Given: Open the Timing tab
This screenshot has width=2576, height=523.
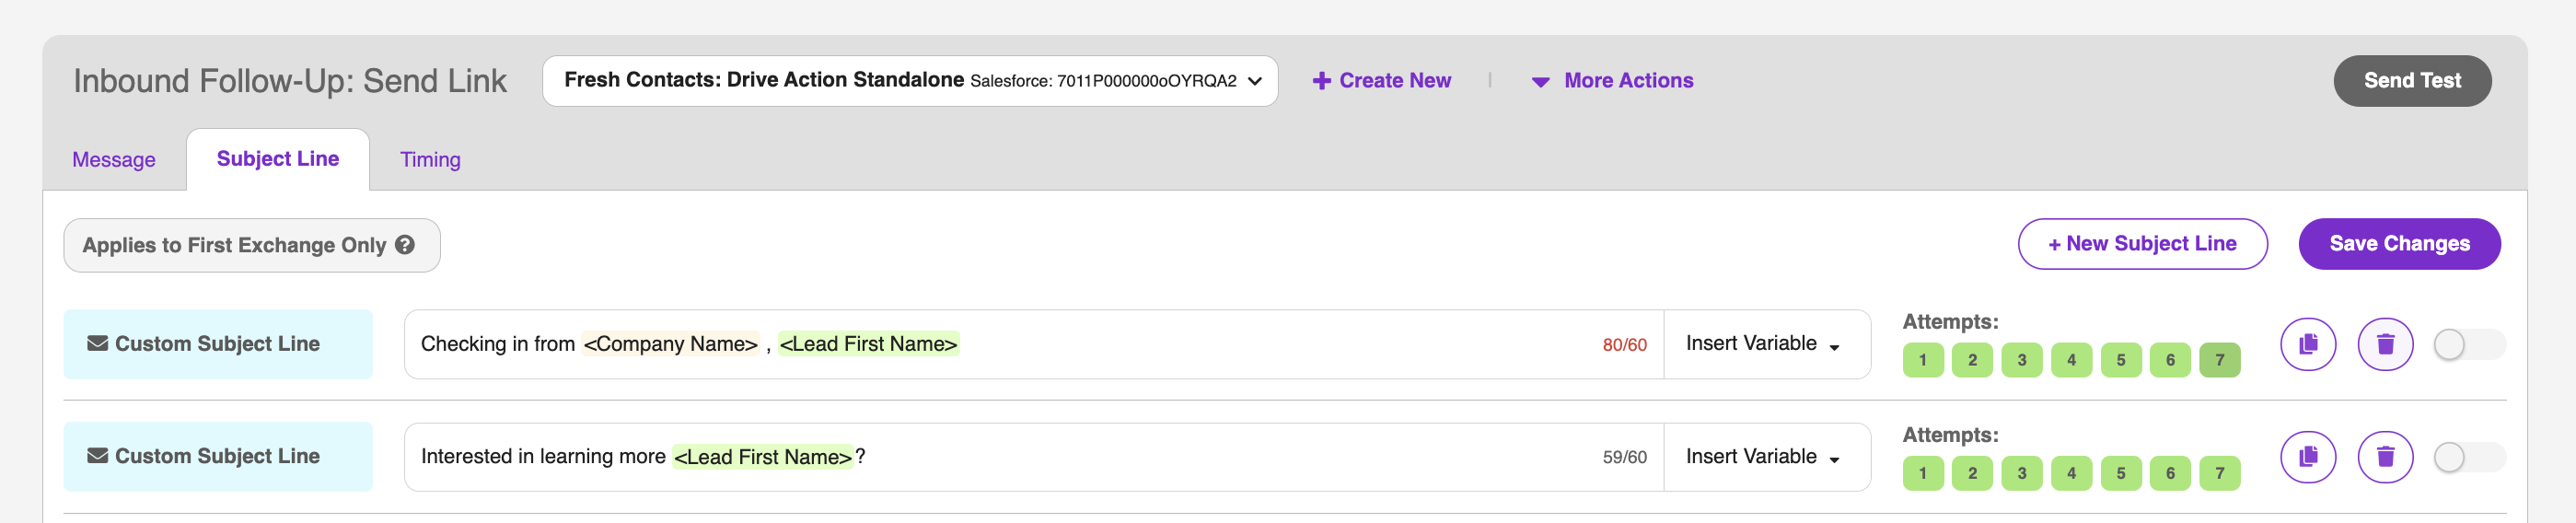Looking at the screenshot, I should coord(430,160).
